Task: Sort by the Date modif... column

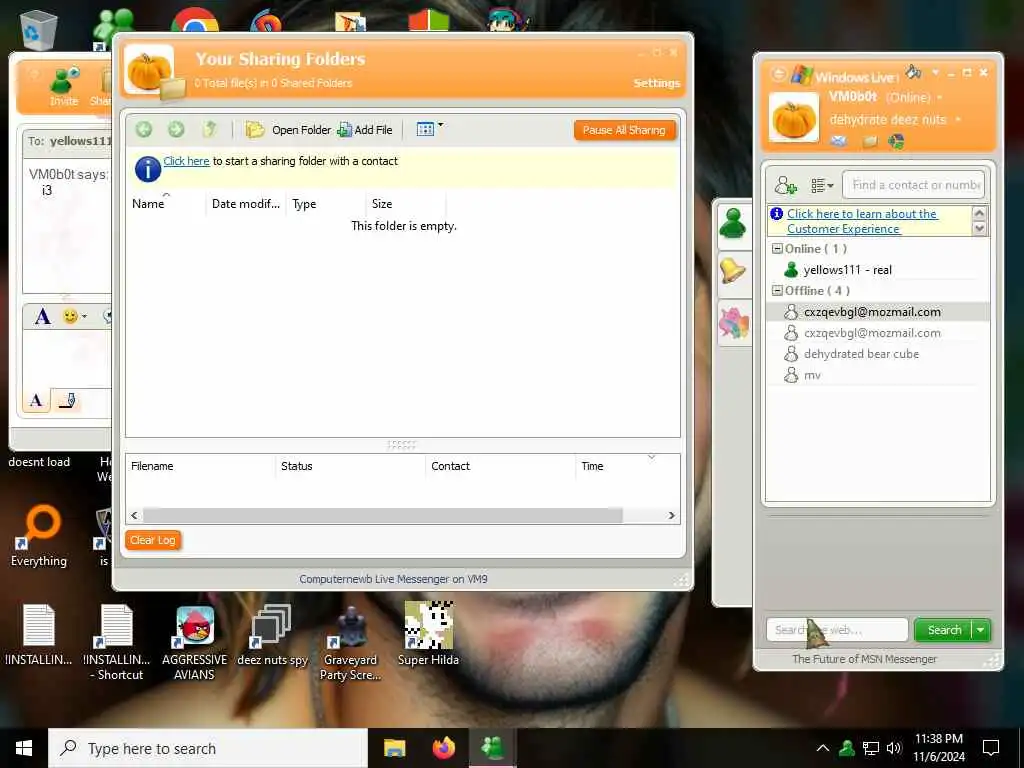Action: [x=246, y=204]
